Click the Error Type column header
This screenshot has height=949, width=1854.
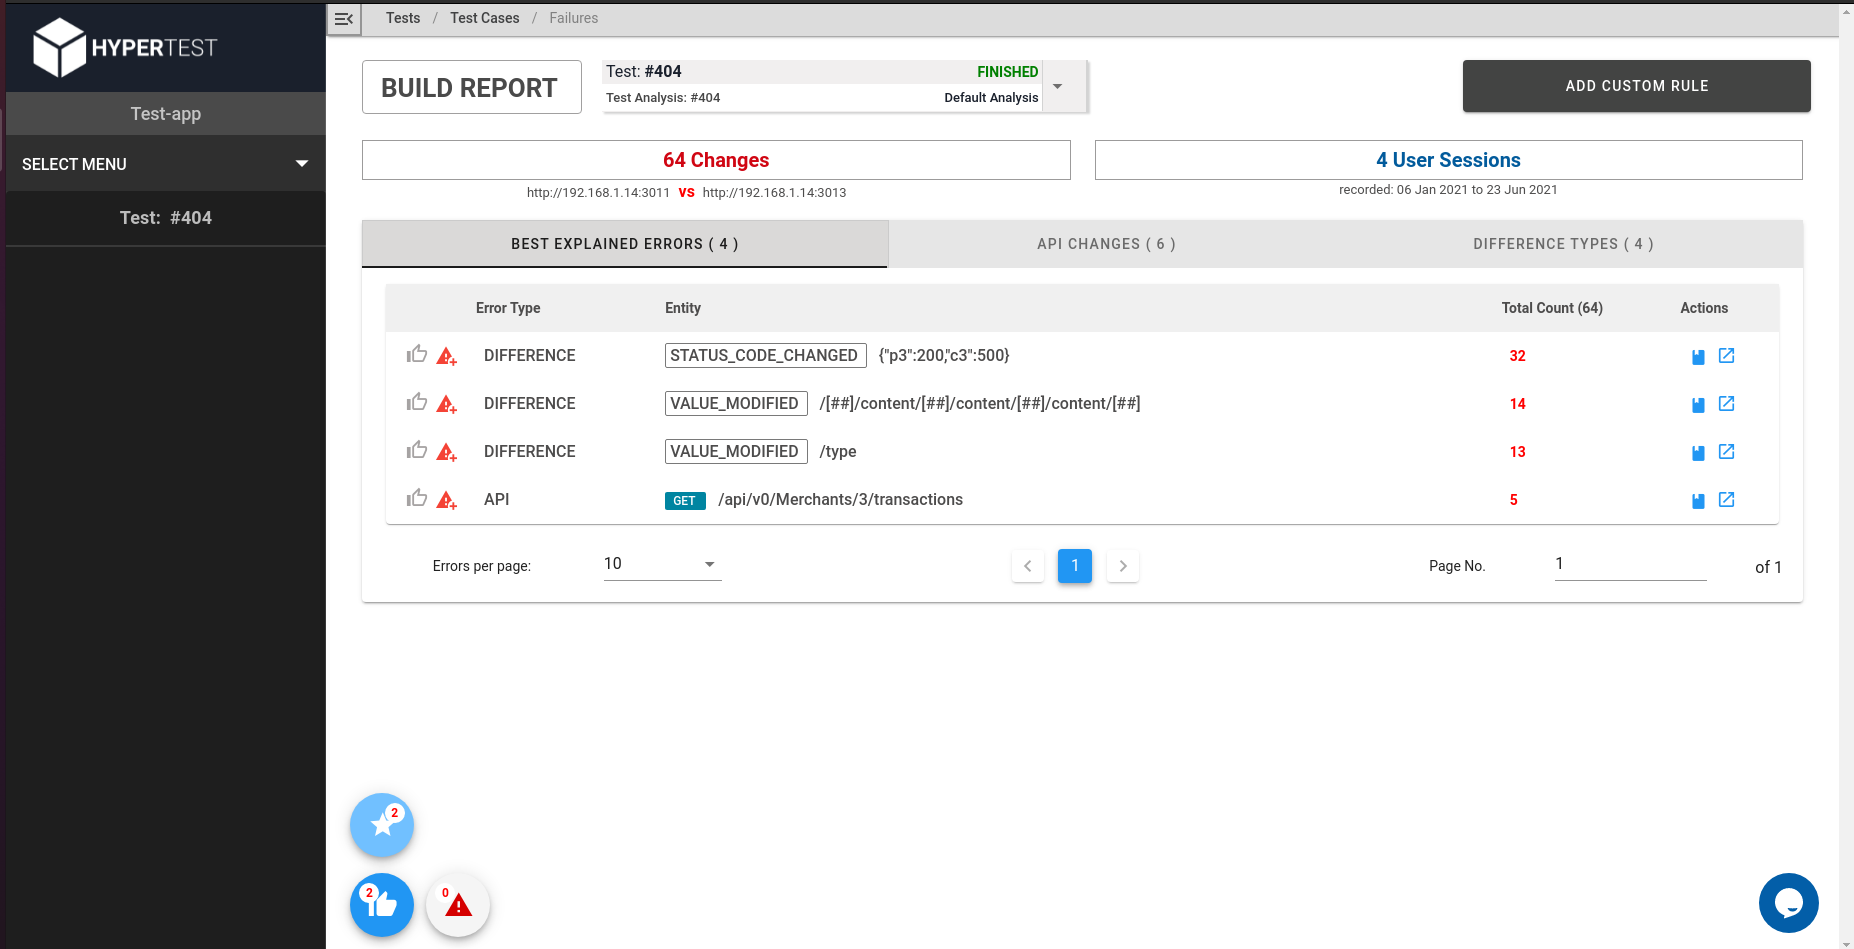coord(508,308)
